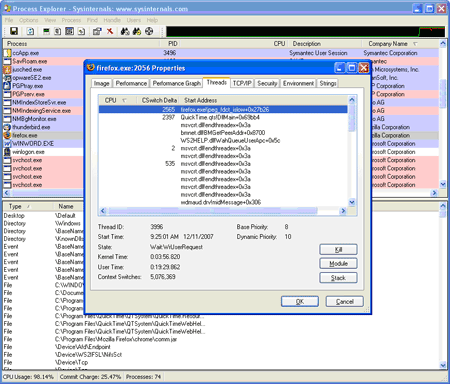The width and height of the screenshot is (450, 384).
Task: Open System Information via toolbar icon
Action: point(46,31)
